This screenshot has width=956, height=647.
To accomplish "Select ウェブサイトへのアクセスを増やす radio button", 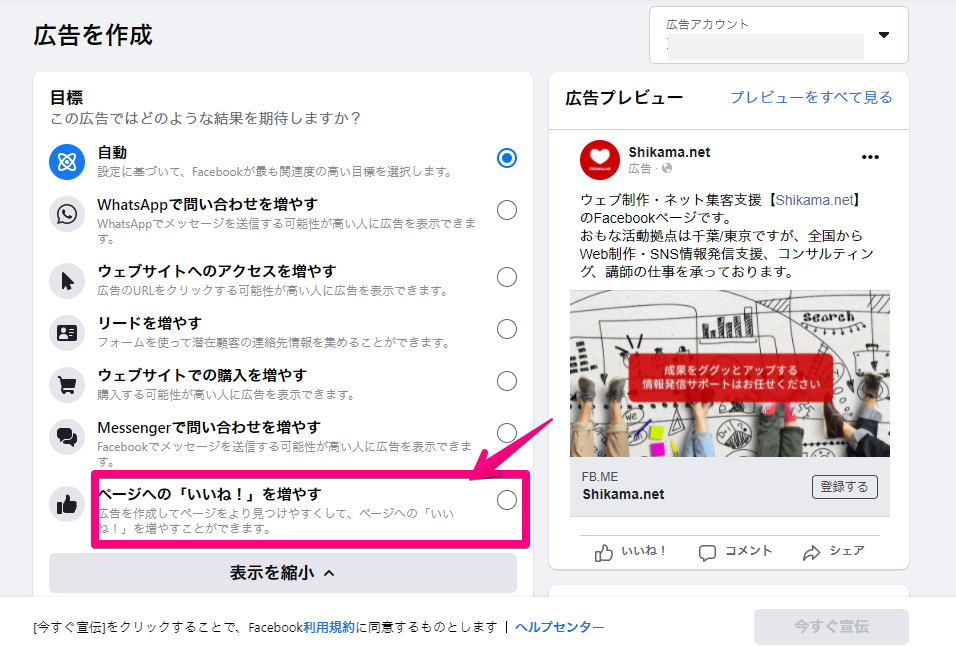I will pyautogui.click(x=507, y=277).
